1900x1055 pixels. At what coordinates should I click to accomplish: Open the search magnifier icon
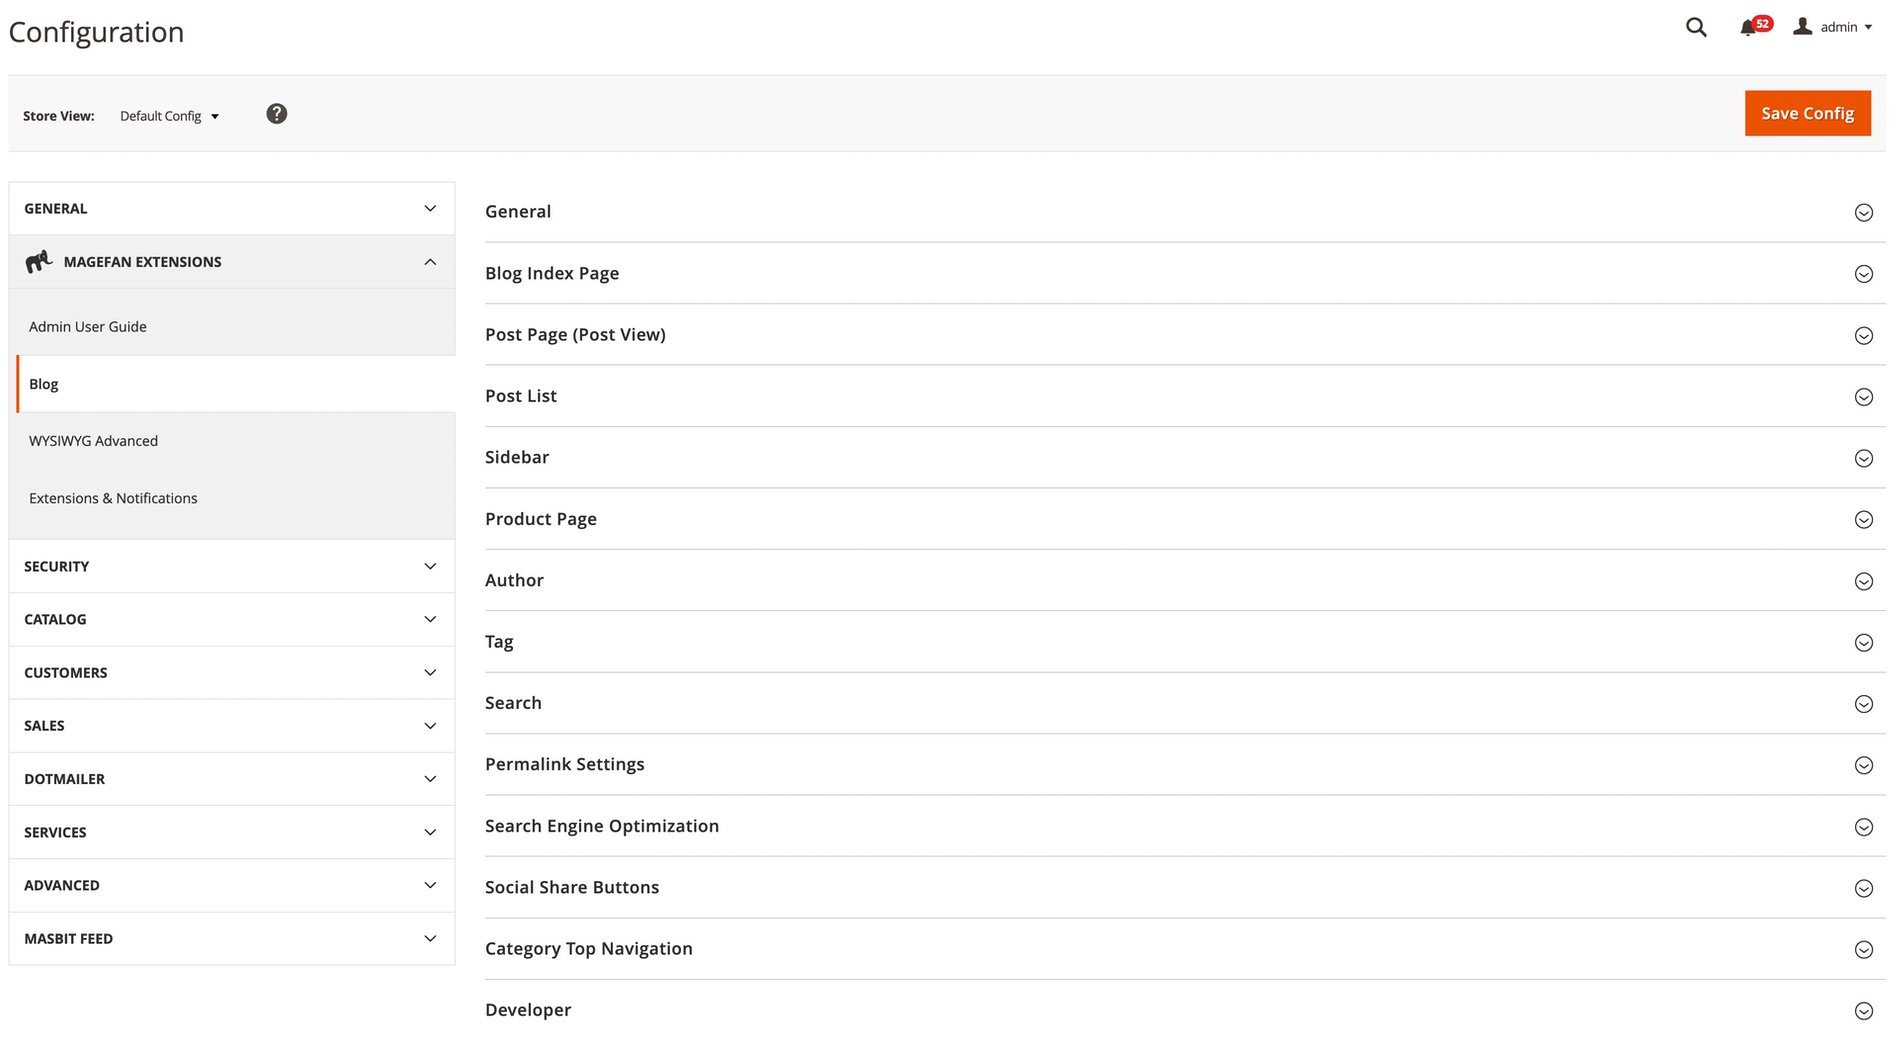click(x=1695, y=28)
